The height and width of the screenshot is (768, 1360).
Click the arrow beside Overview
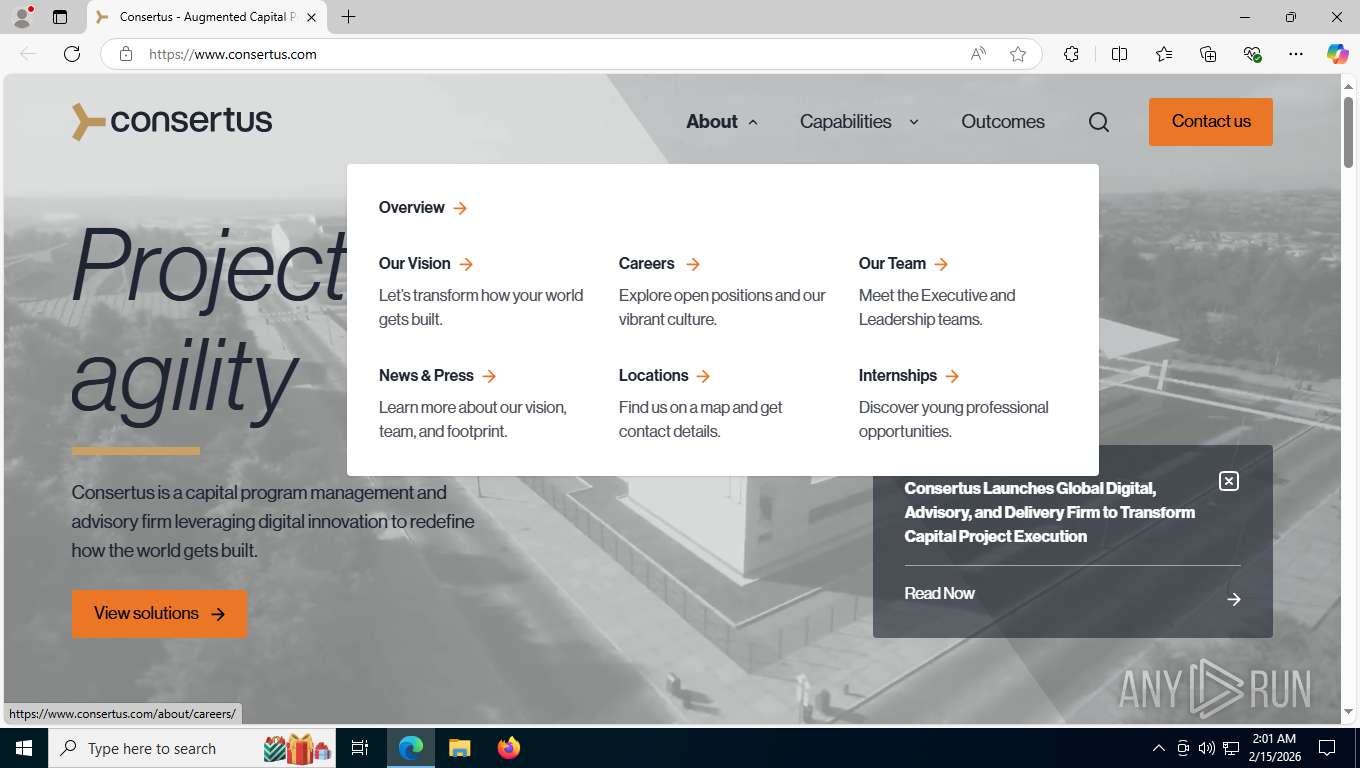[x=460, y=208]
